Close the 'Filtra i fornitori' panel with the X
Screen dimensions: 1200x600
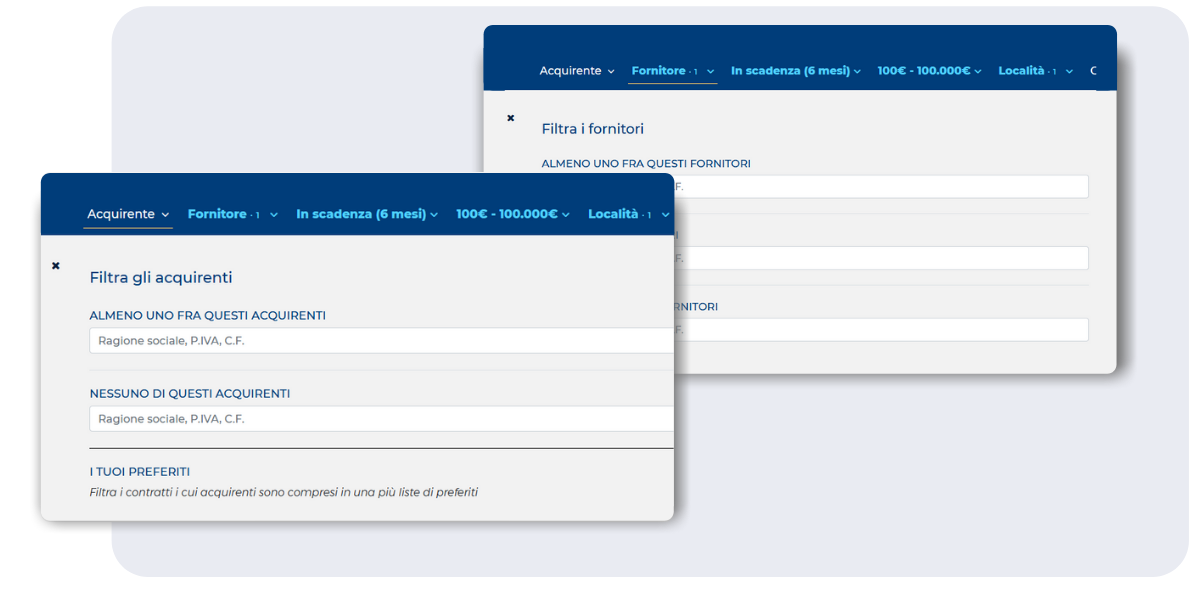[510, 118]
